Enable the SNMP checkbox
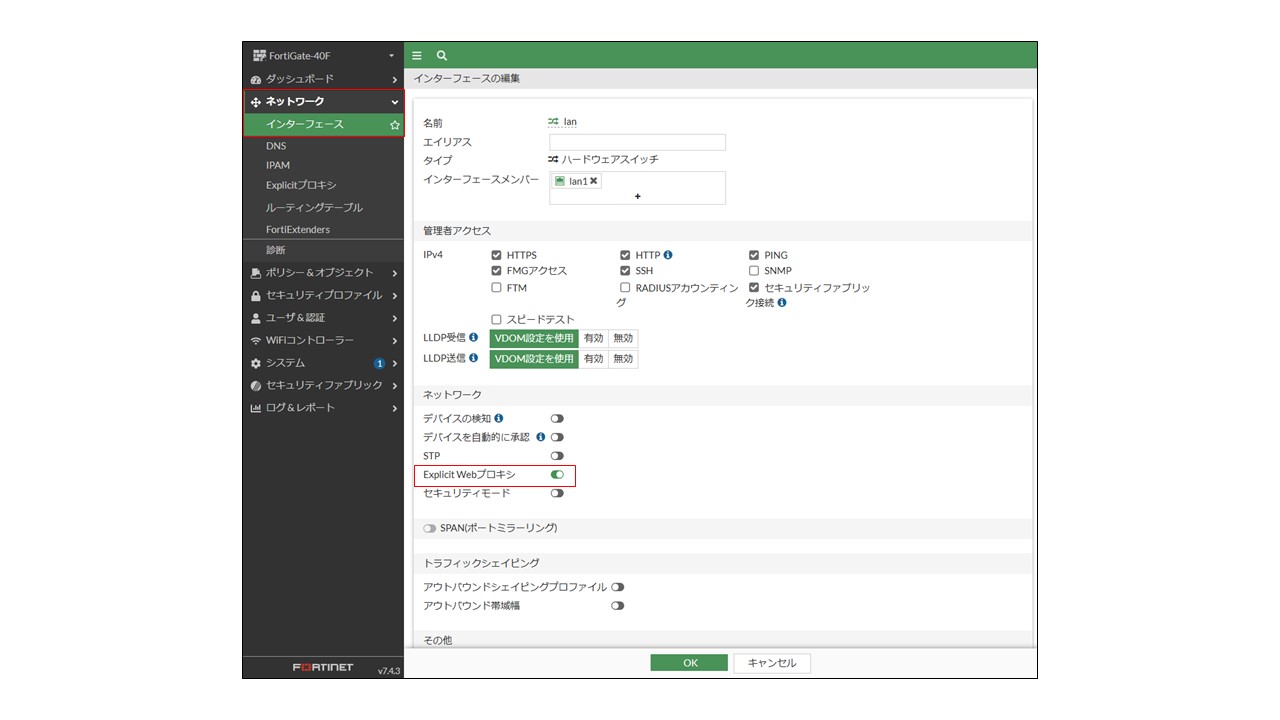This screenshot has width=1280, height=720. pyautogui.click(x=754, y=271)
